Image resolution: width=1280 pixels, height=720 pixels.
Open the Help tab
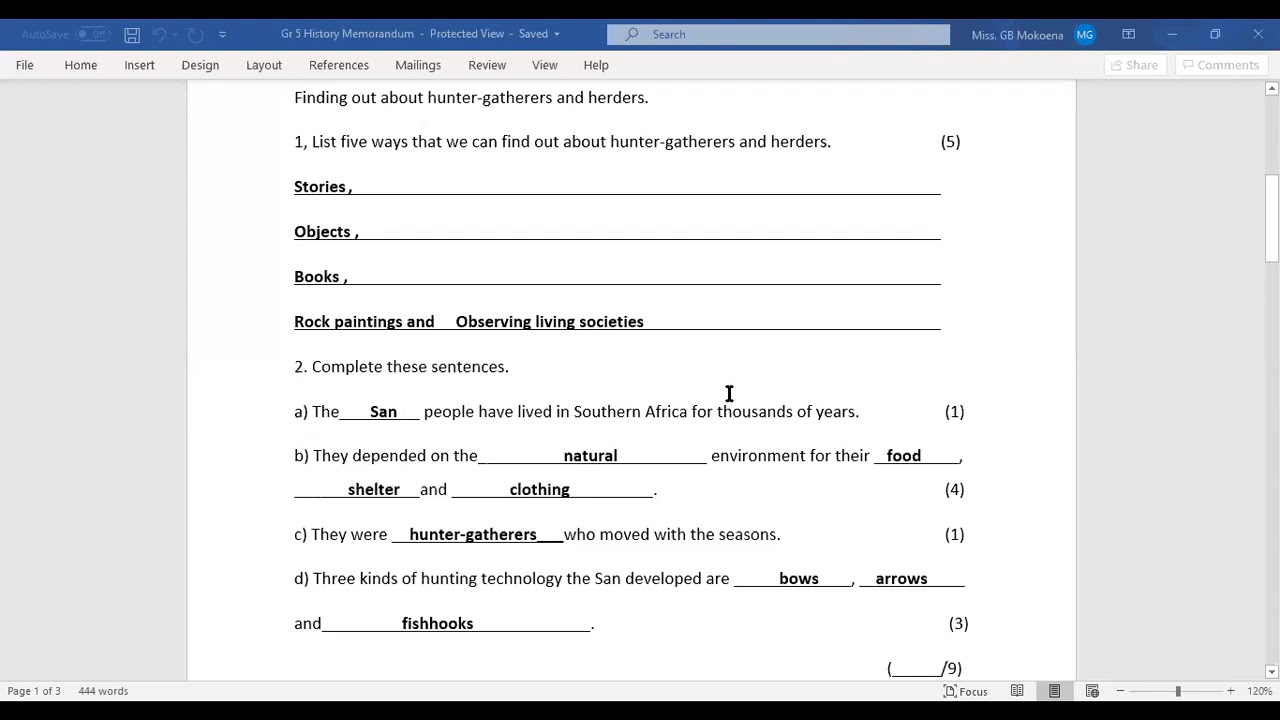596,65
